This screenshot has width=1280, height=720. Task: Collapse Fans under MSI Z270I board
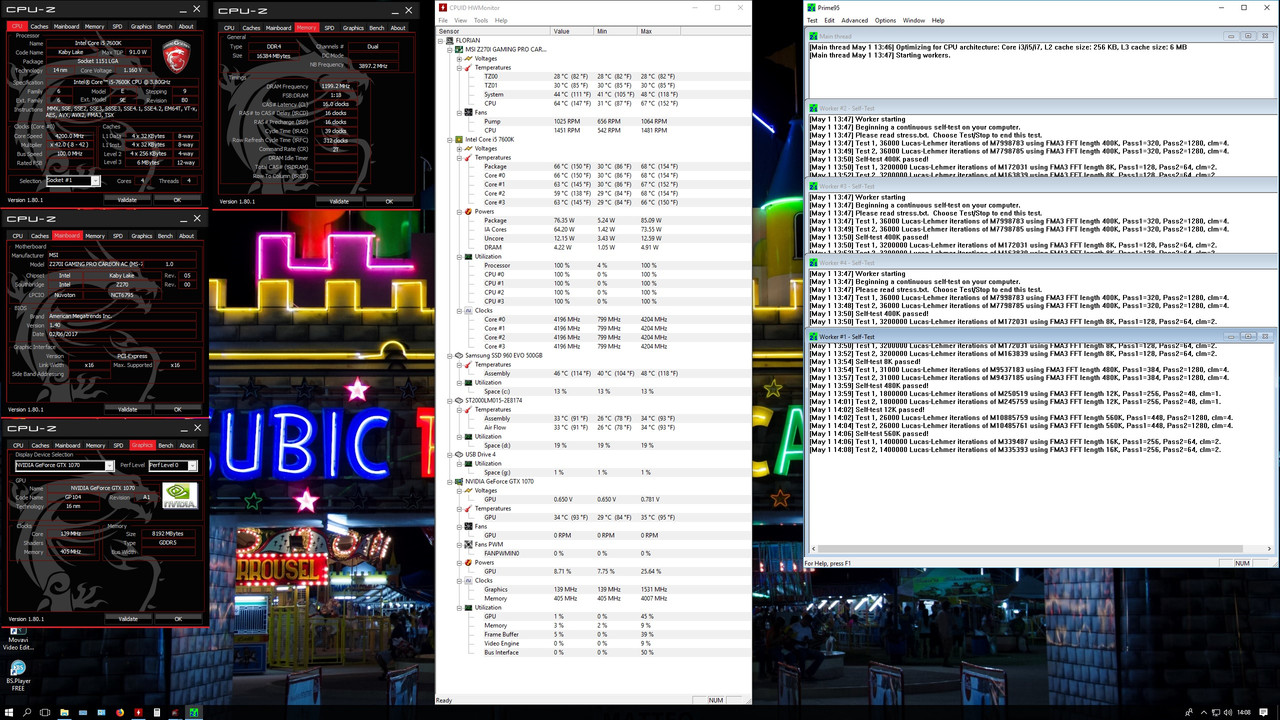click(459, 112)
